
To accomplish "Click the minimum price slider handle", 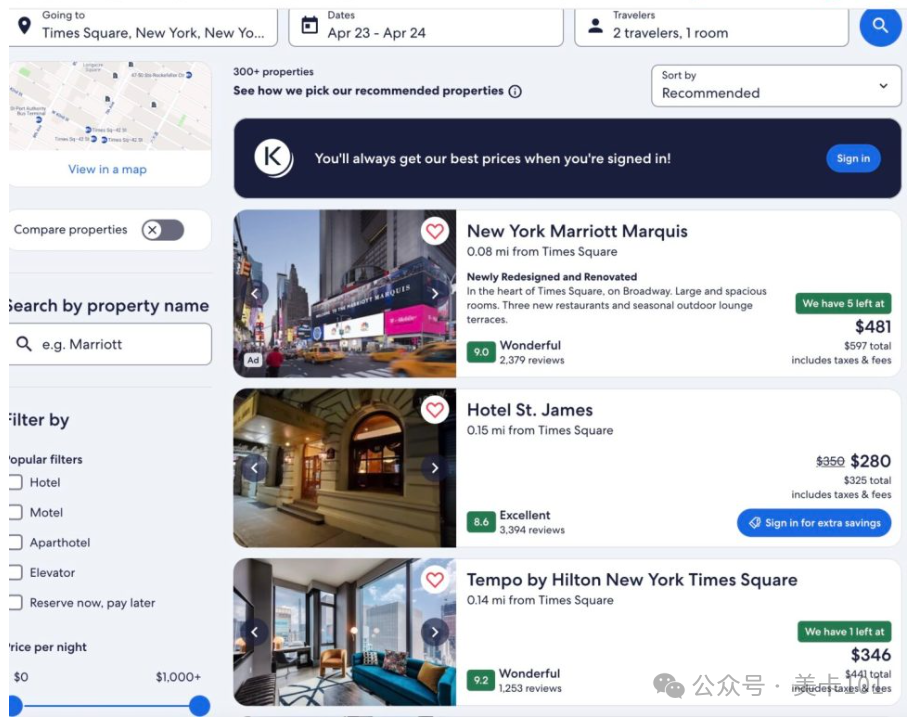I will (15, 706).
